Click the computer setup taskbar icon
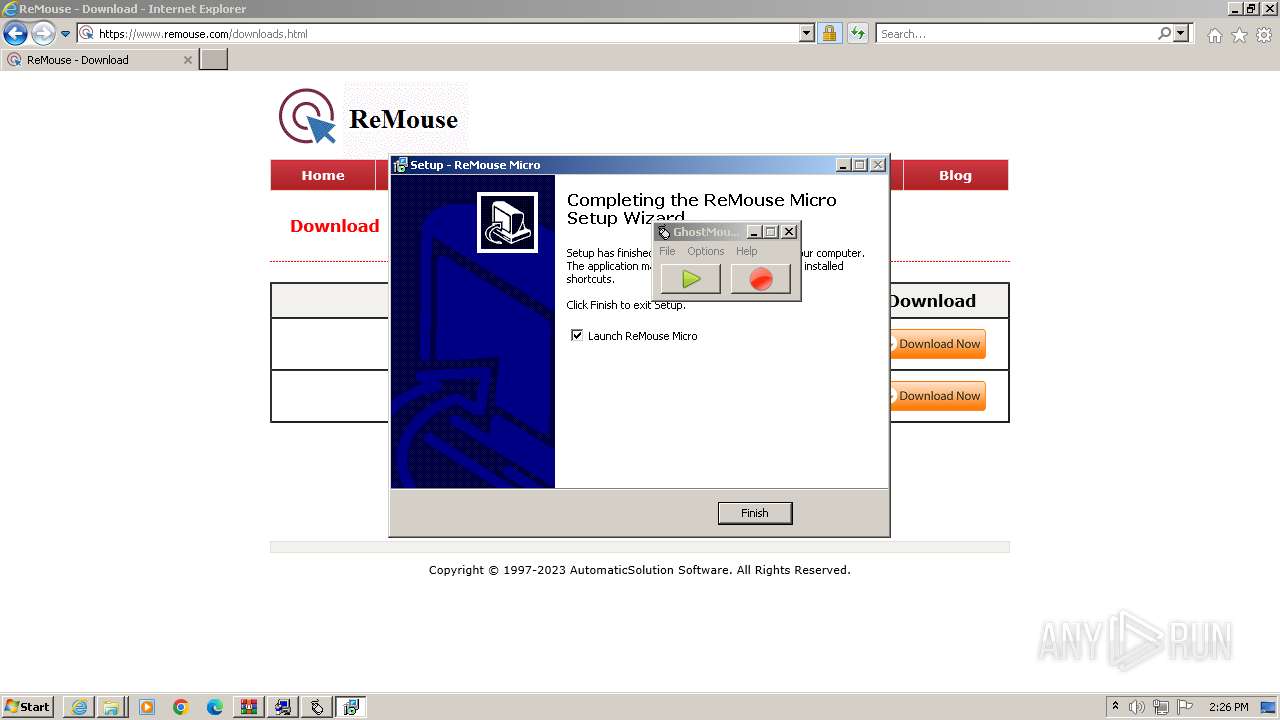Viewport: 1280px width, 720px height. [x=283, y=707]
